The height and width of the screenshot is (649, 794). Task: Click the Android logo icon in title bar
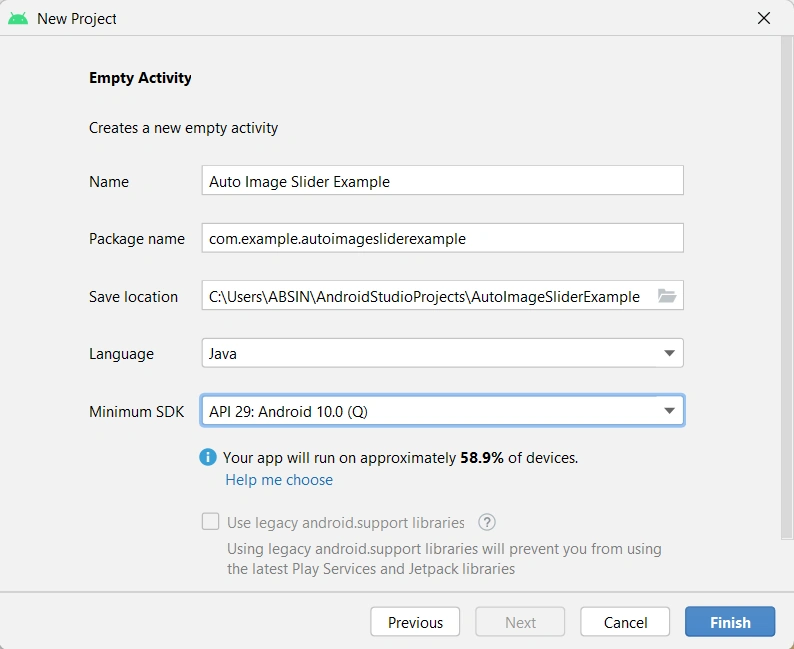tap(18, 19)
